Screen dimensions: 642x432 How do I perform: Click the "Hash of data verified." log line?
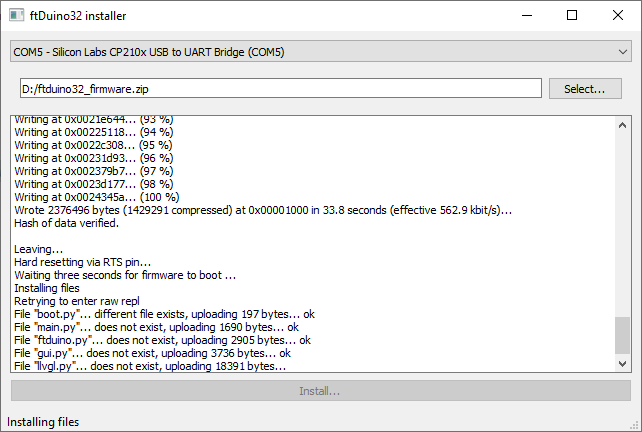[66, 223]
